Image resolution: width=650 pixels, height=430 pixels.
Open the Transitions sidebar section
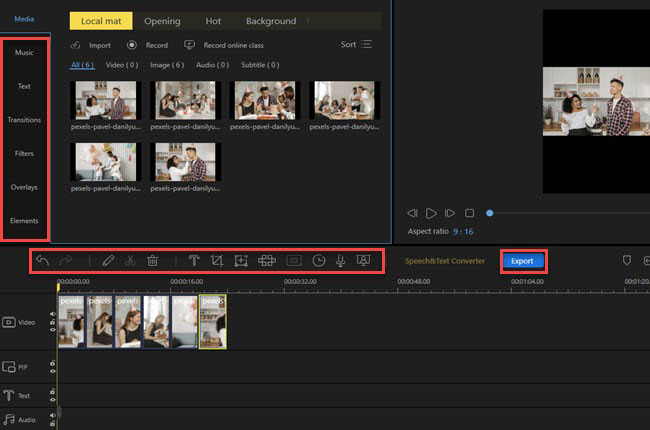pos(24,120)
